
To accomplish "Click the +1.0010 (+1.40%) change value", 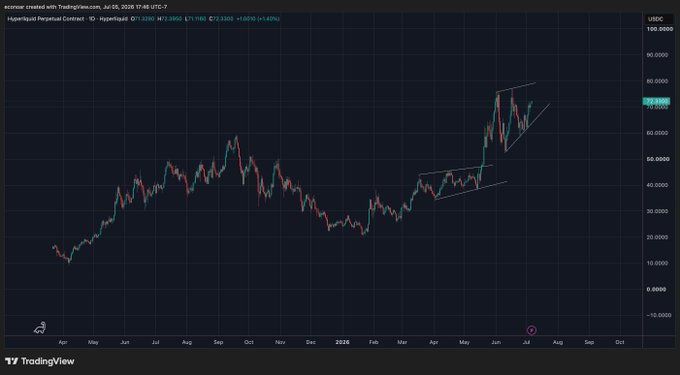I will 258,19.
